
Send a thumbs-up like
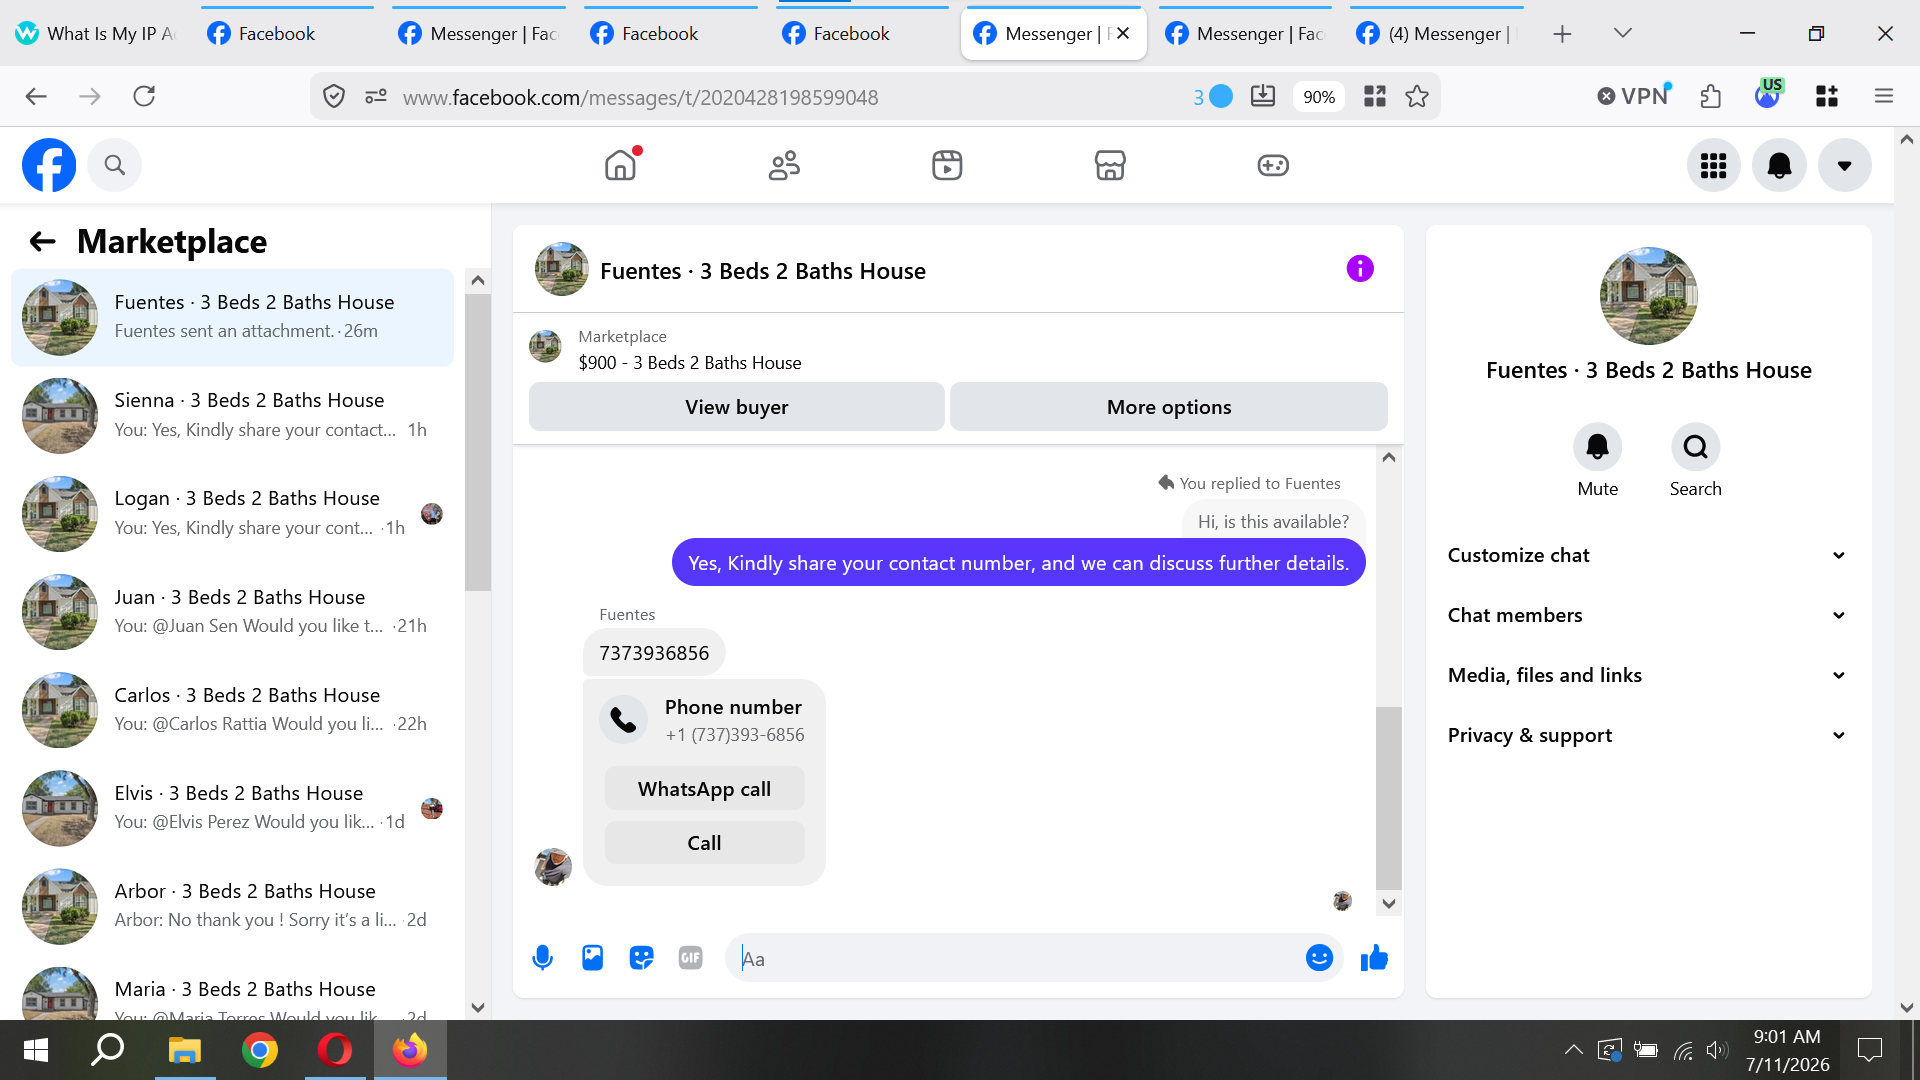click(1375, 958)
